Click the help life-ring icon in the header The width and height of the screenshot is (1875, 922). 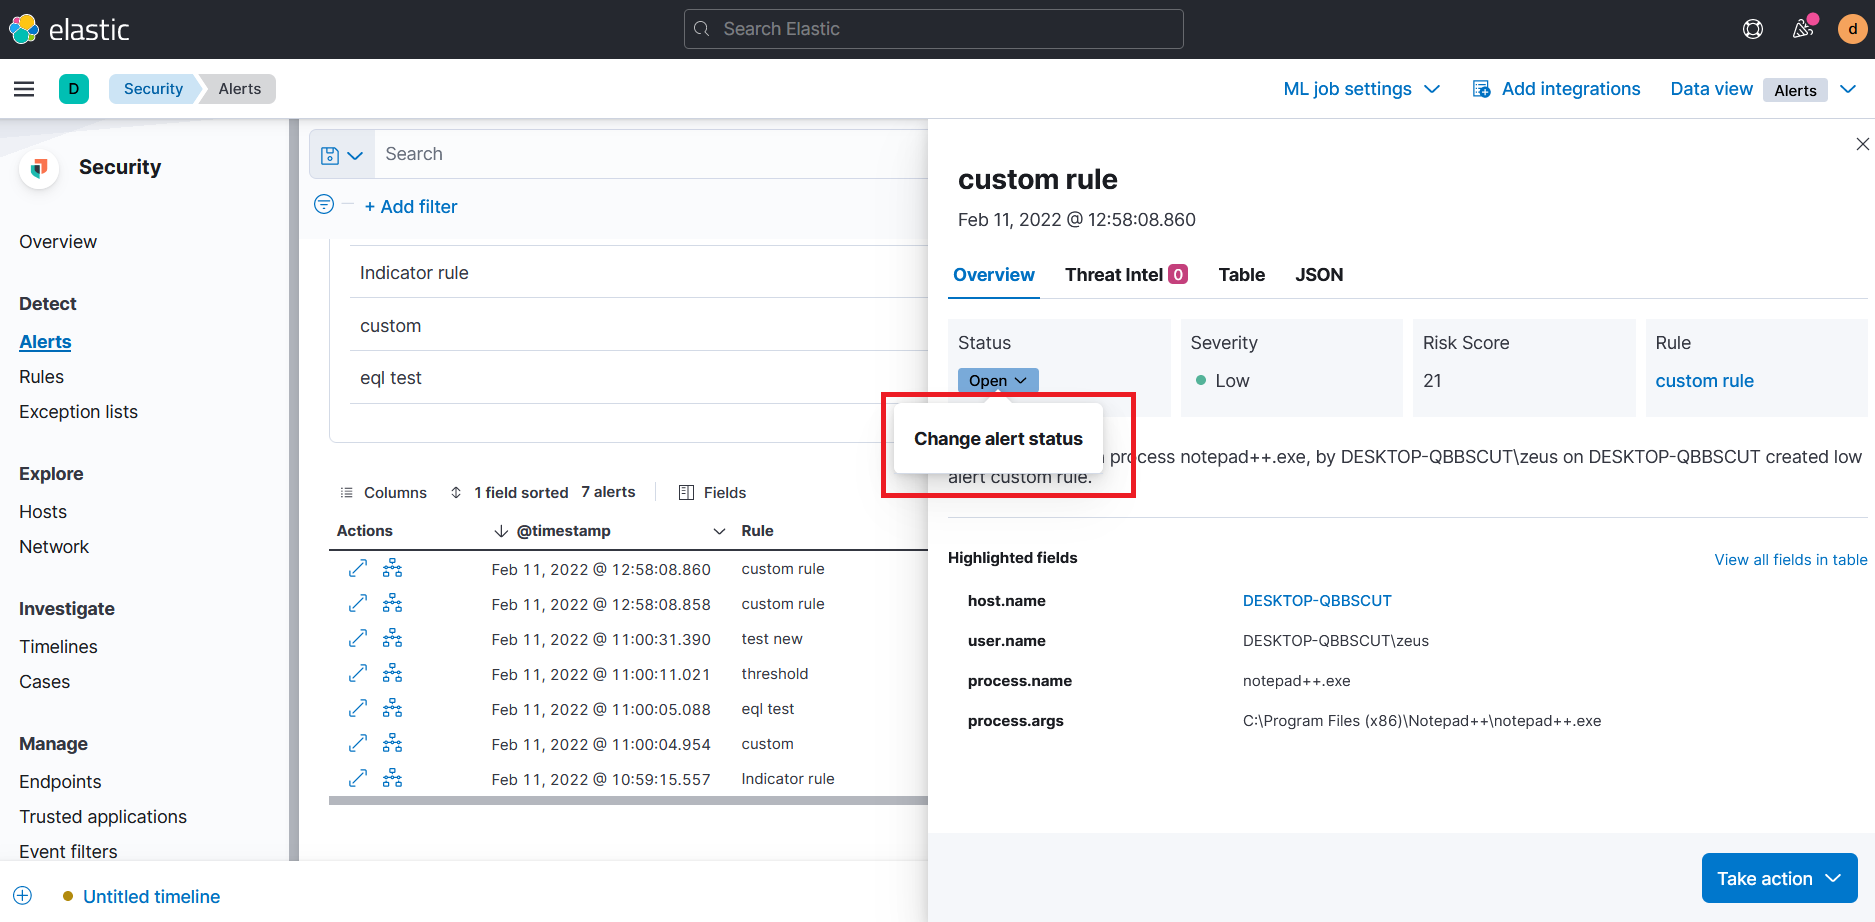pyautogui.click(x=1753, y=29)
